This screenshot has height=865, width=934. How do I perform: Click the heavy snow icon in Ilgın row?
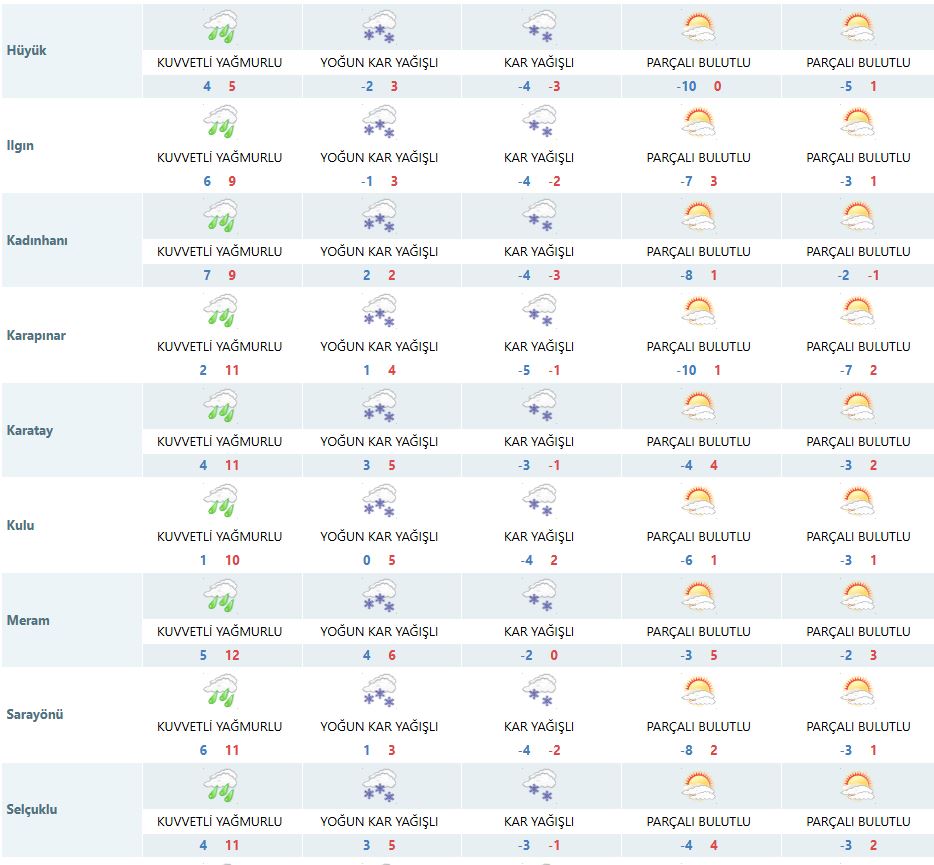point(379,122)
